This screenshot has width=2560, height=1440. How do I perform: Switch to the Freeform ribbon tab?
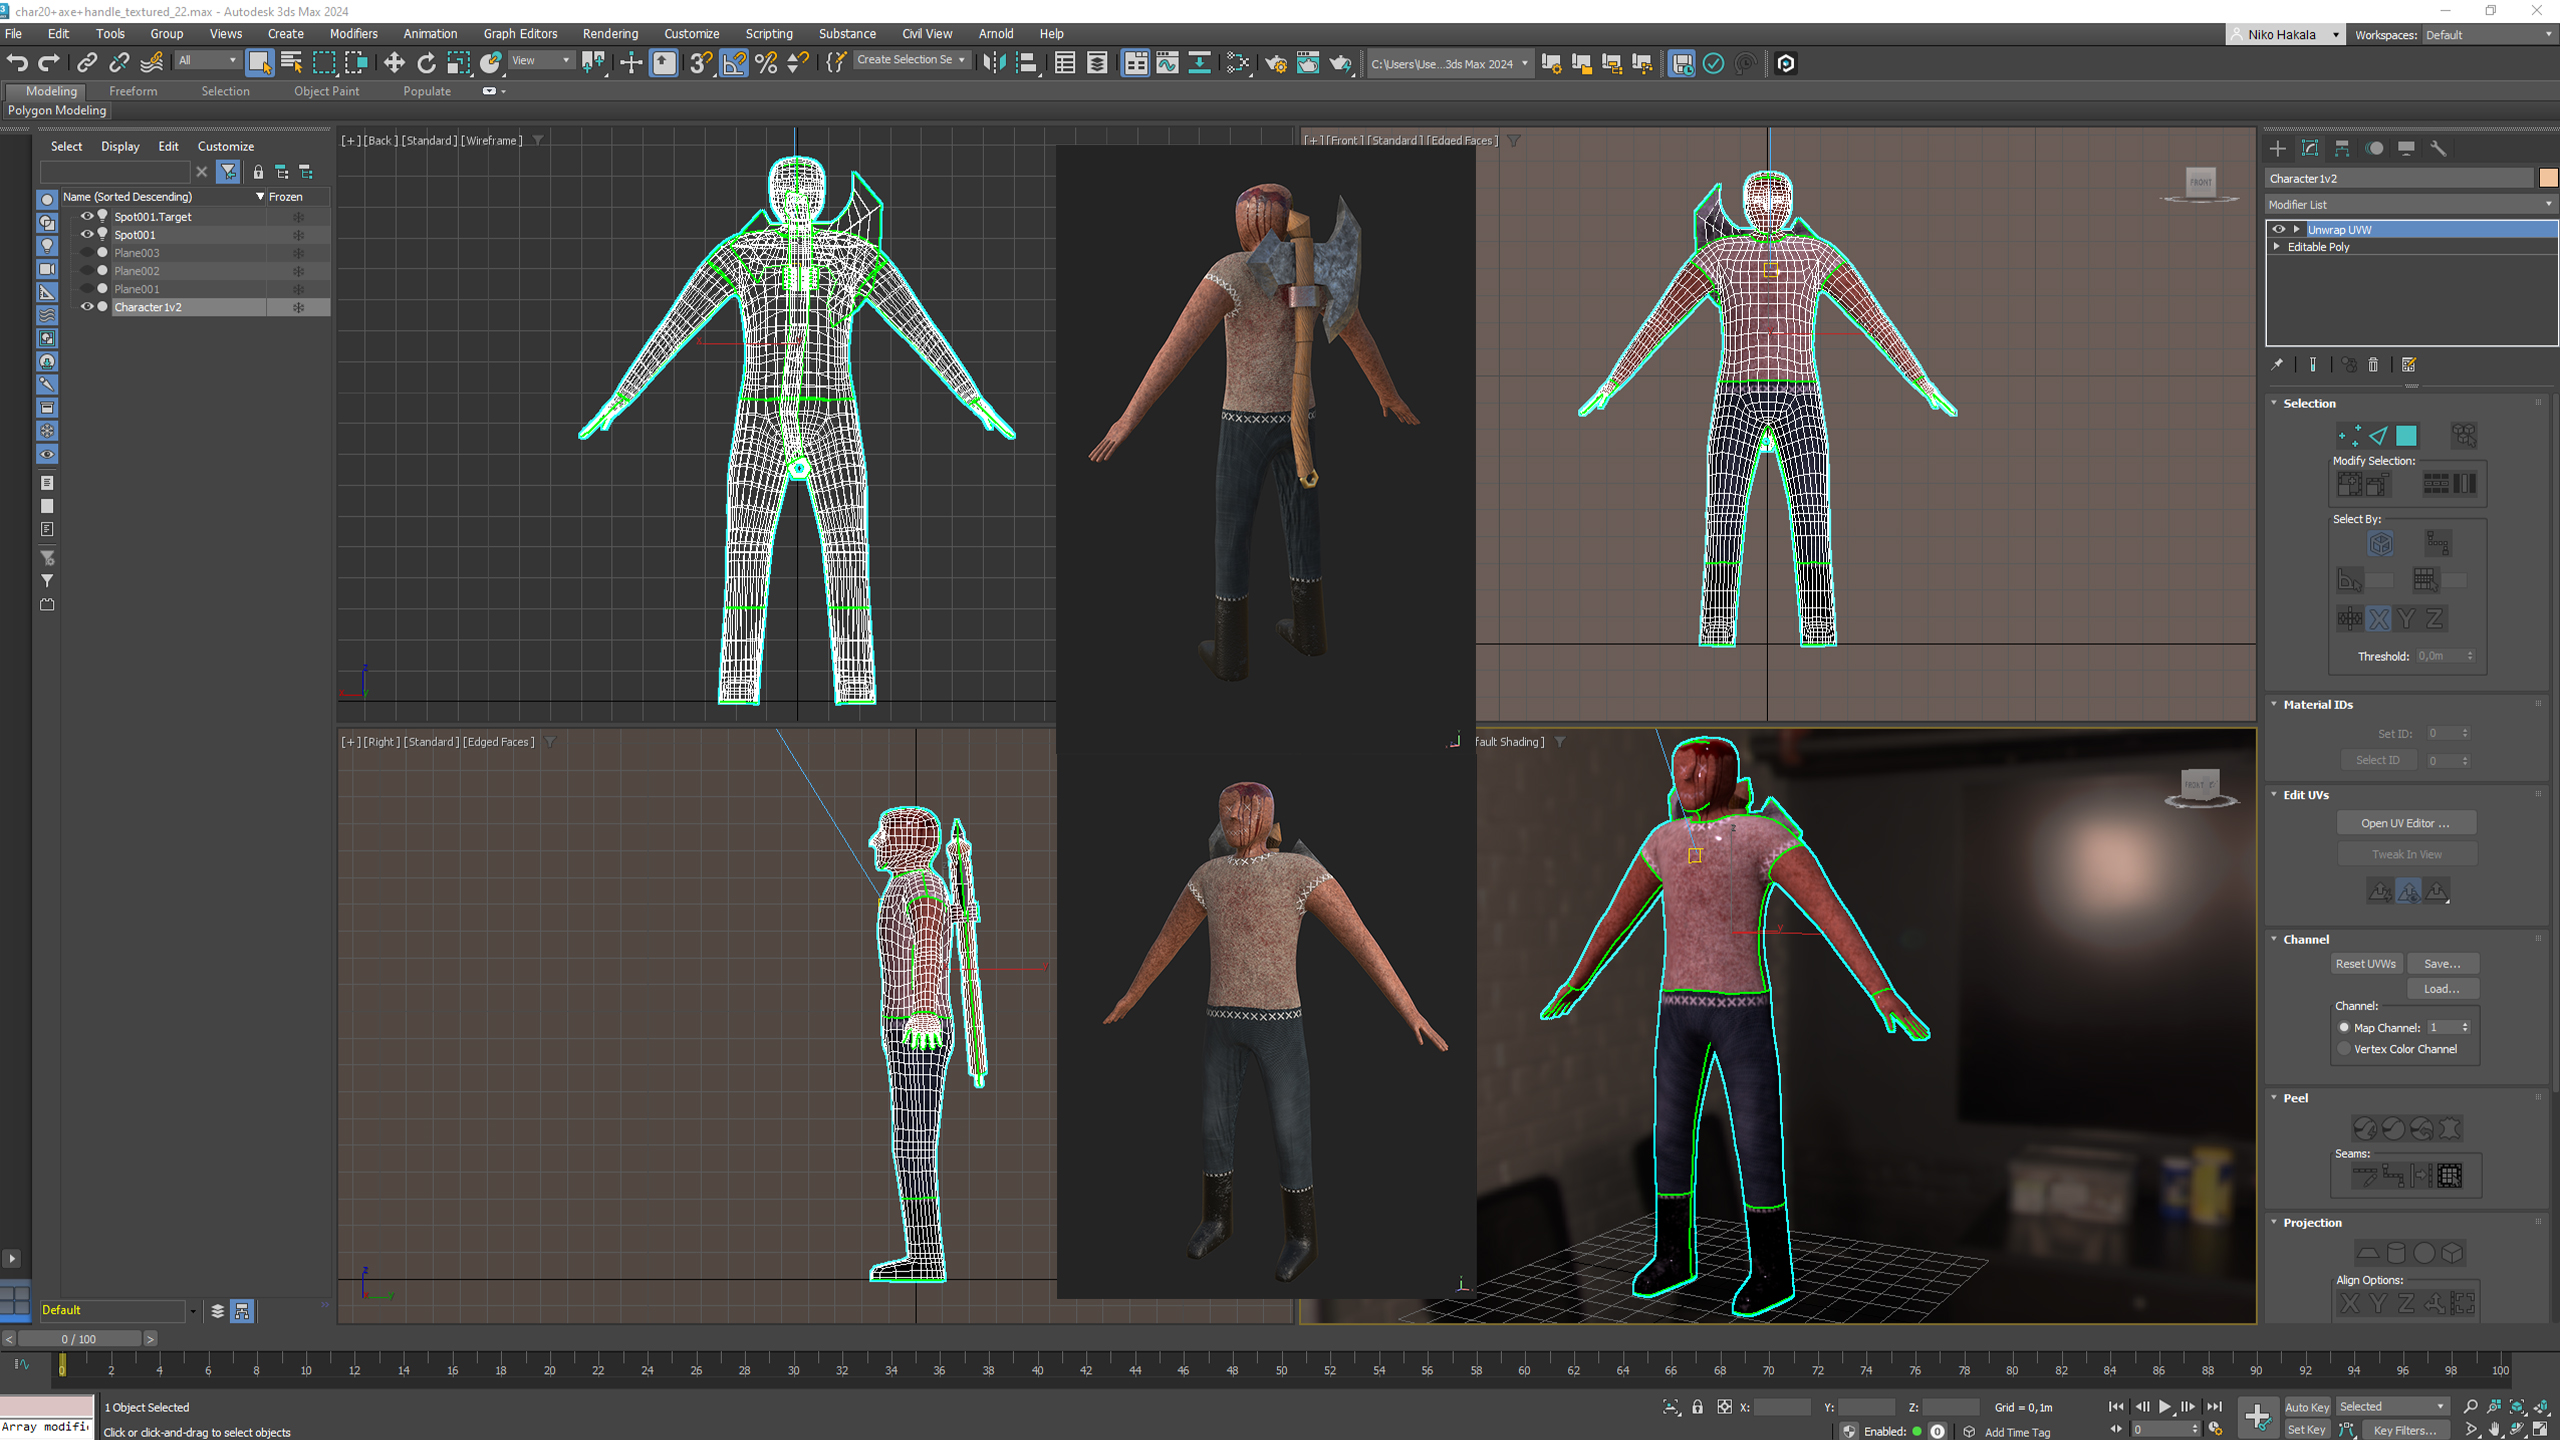133,91
